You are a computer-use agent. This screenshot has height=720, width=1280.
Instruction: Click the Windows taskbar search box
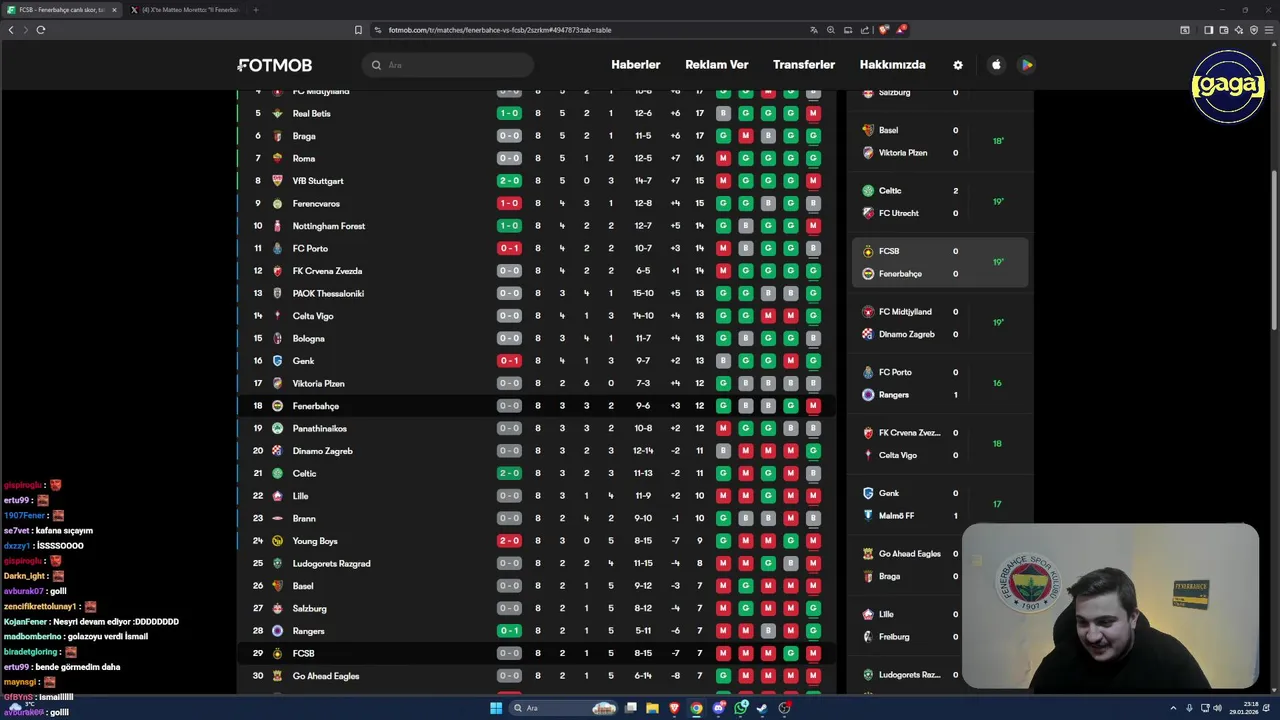pos(563,708)
